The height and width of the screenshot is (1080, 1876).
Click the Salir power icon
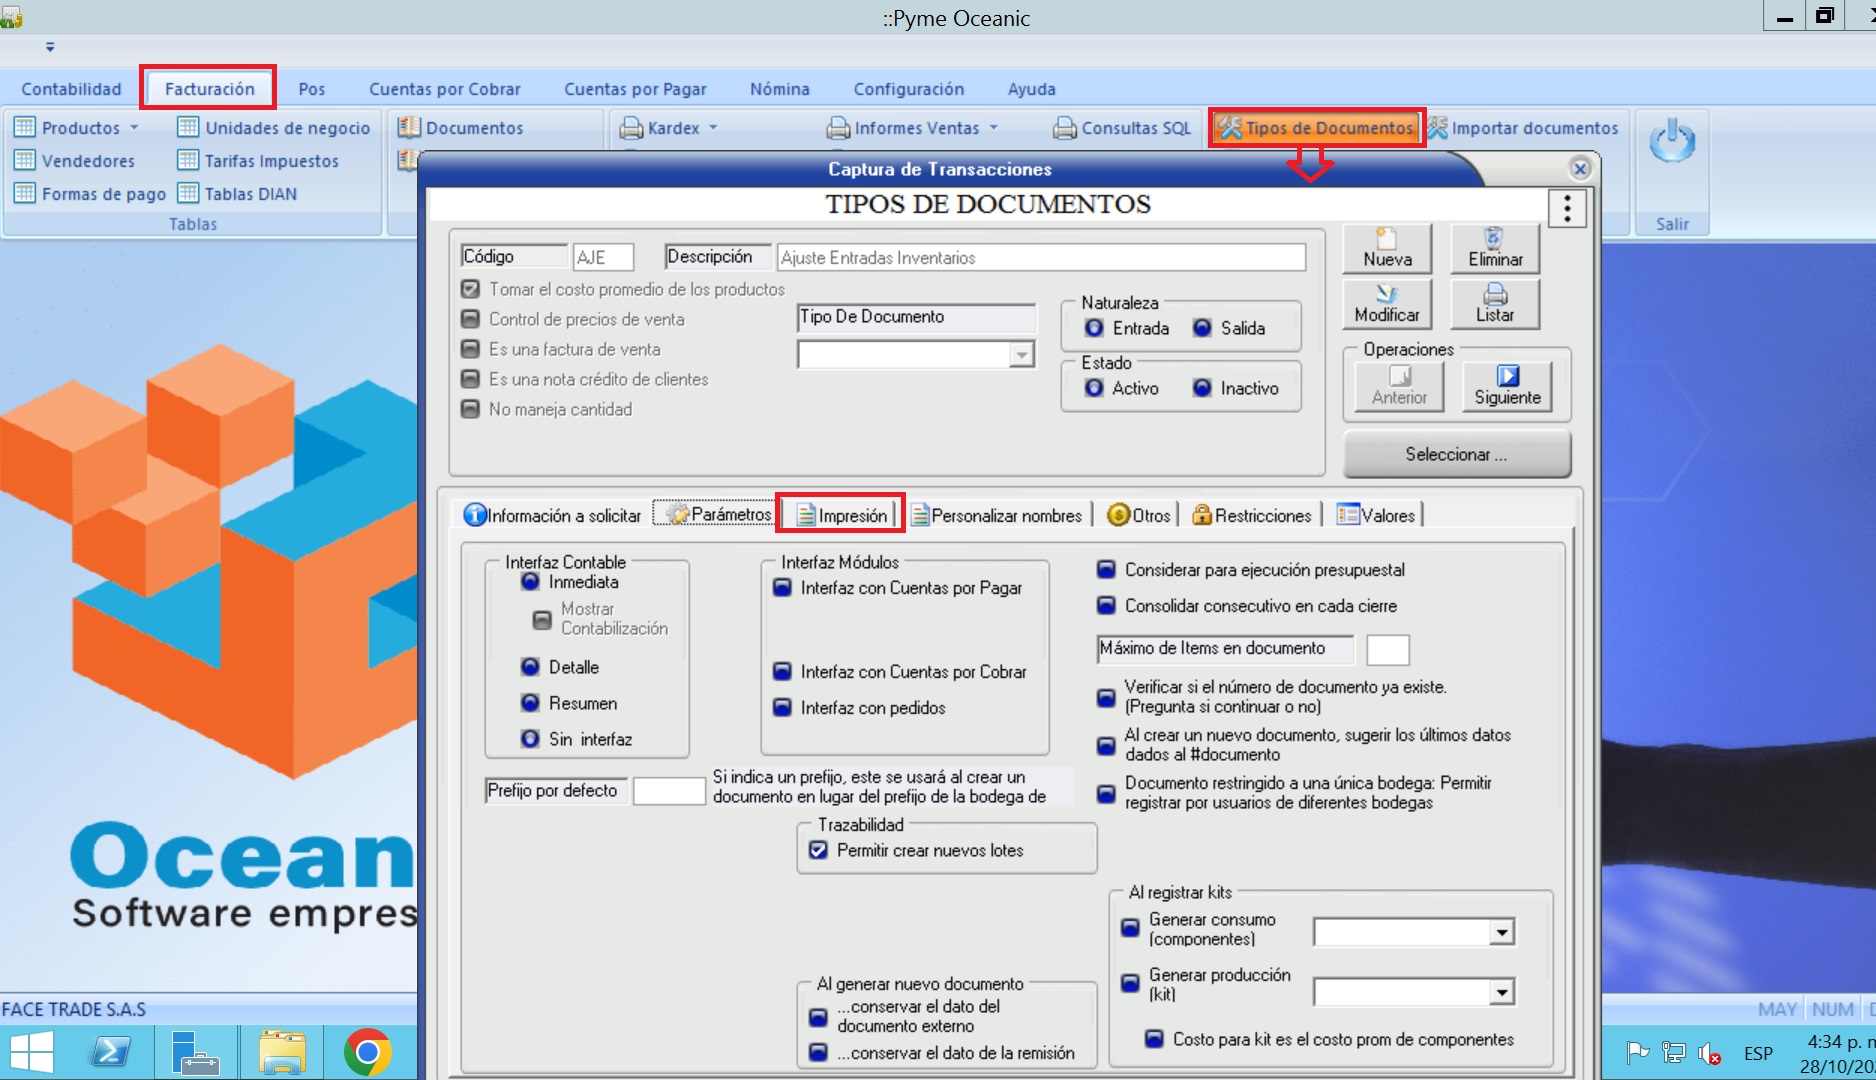[x=1672, y=142]
